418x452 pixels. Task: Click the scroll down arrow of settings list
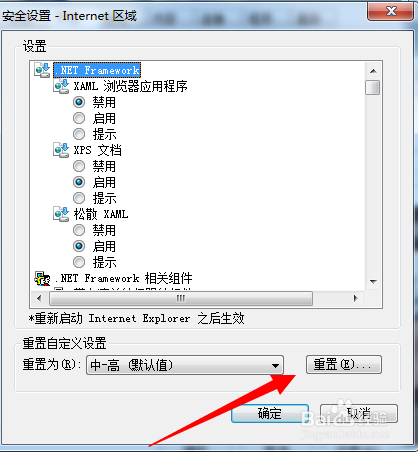pos(373,282)
